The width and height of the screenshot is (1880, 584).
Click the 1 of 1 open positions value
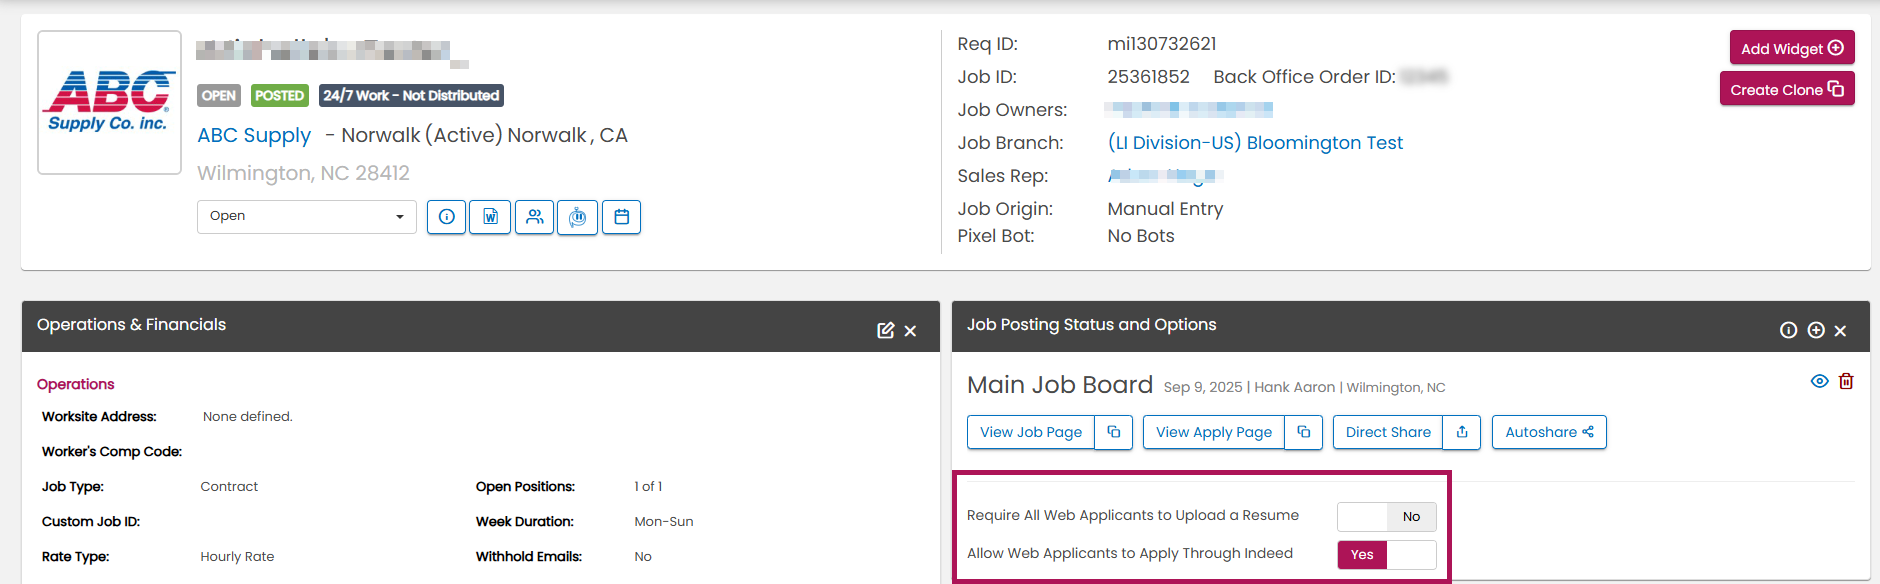coord(648,487)
